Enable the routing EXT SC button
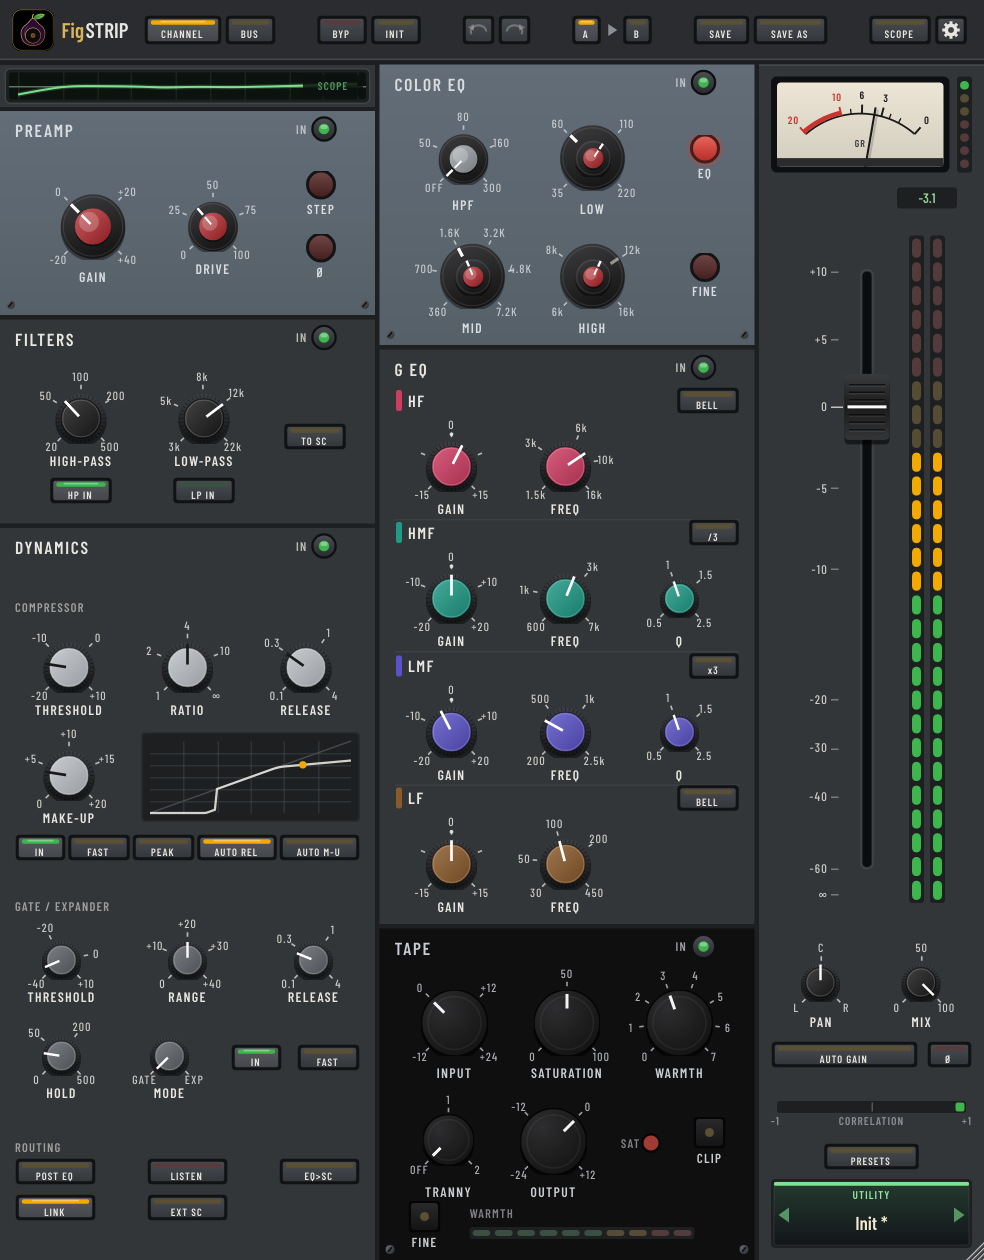Viewport: 984px width, 1260px height. [x=187, y=1208]
